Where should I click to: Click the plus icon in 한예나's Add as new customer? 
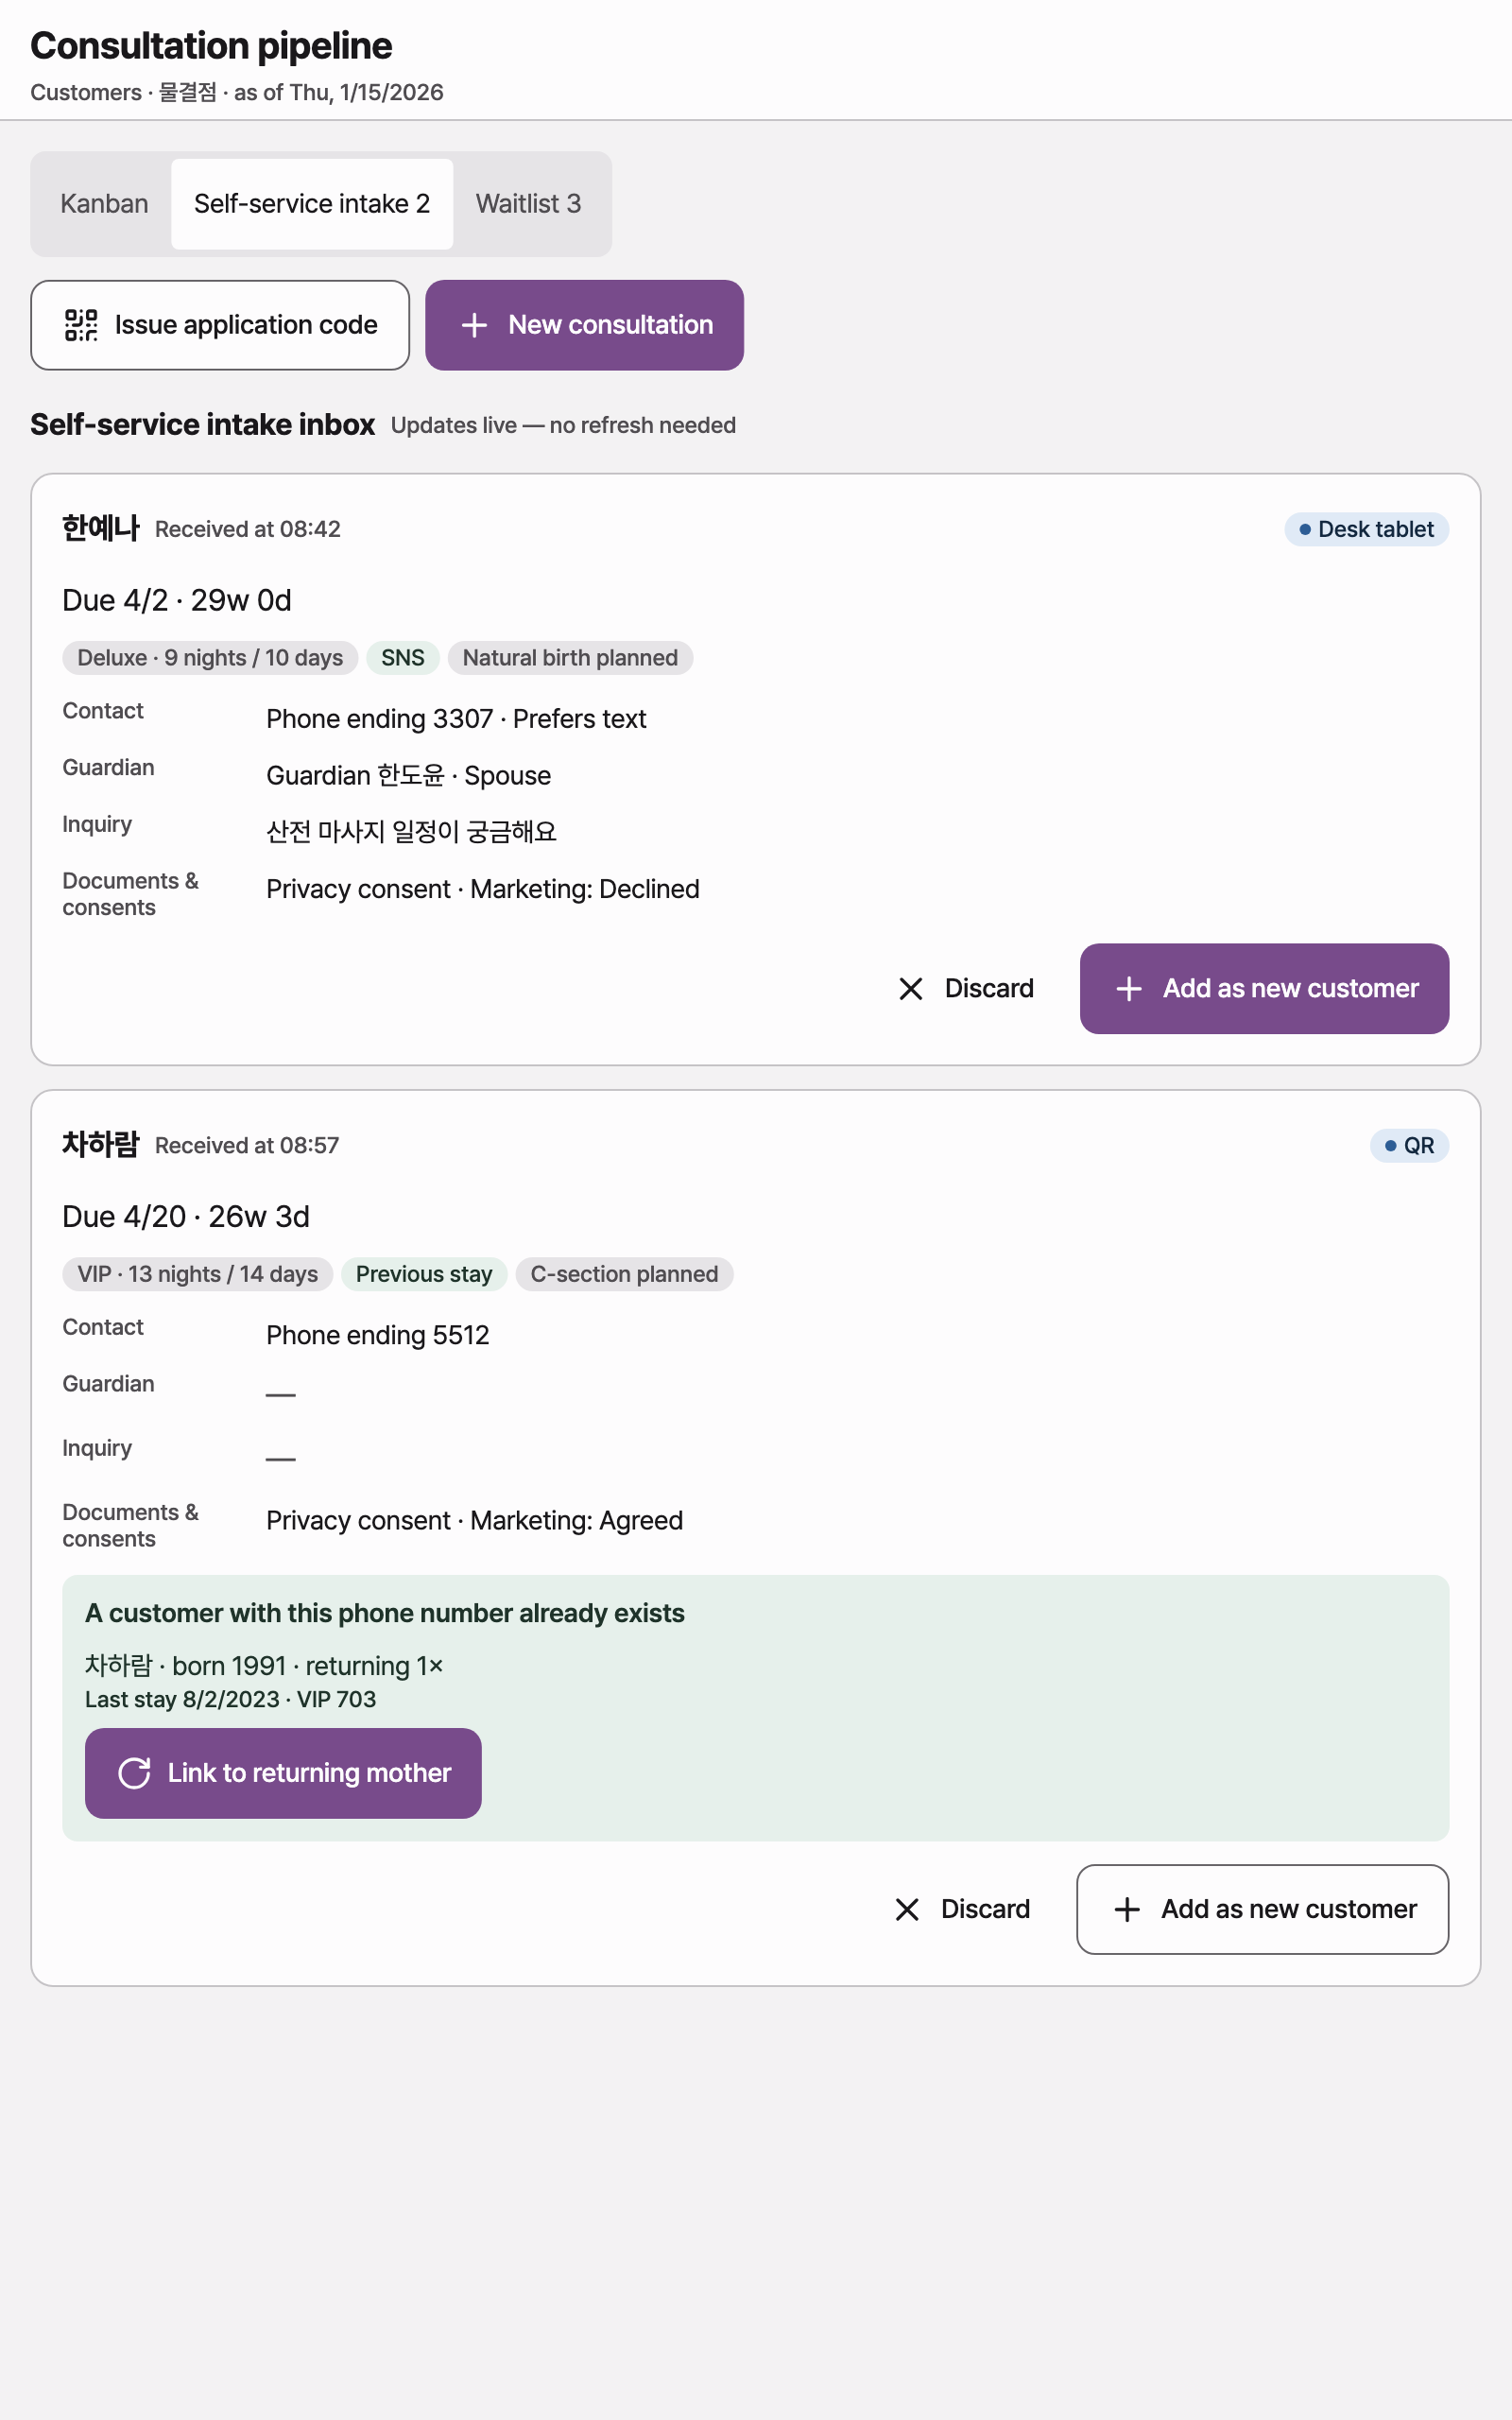click(1129, 989)
